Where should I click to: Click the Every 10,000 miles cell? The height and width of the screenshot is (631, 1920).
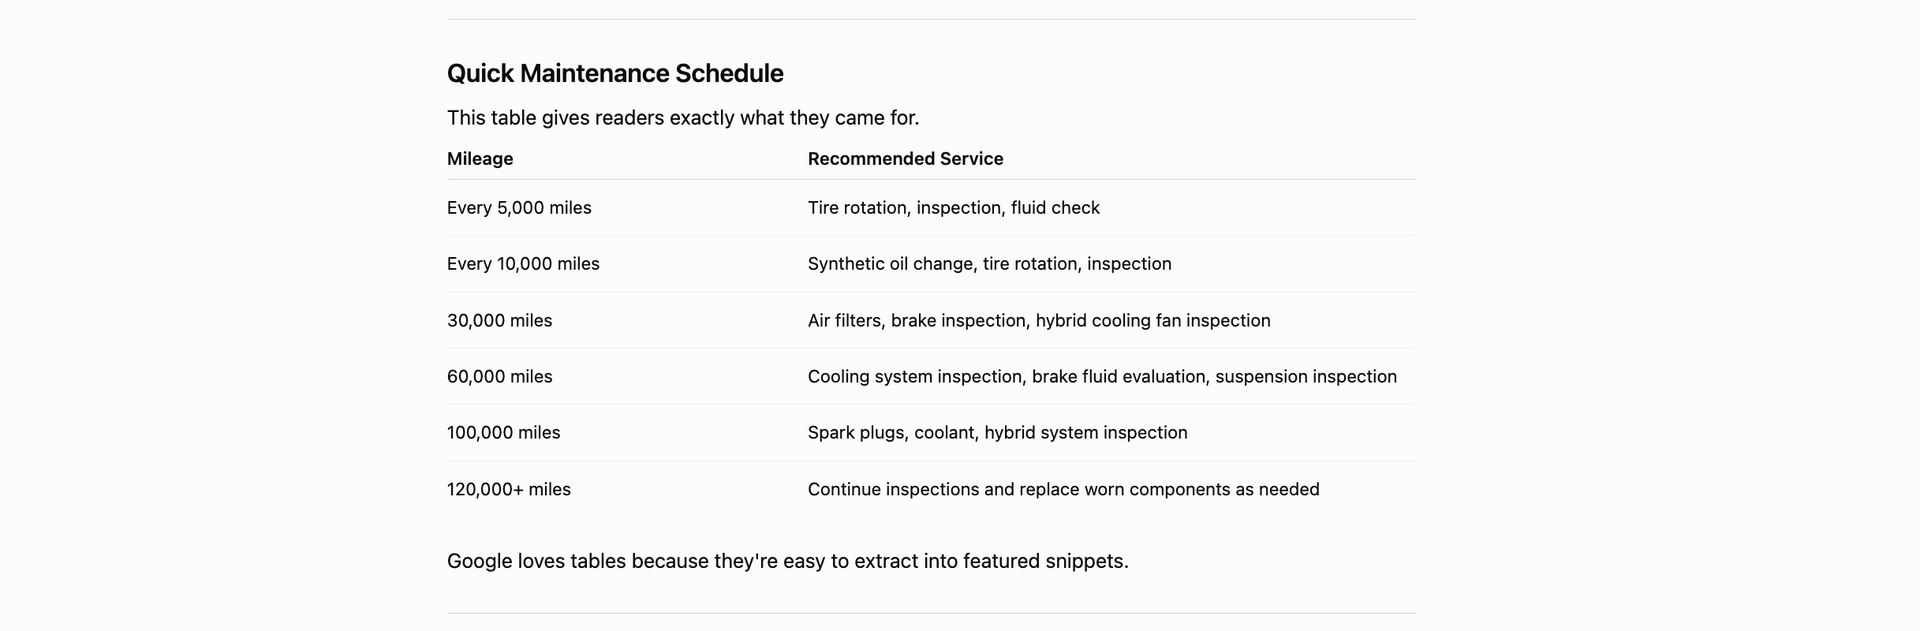point(523,264)
